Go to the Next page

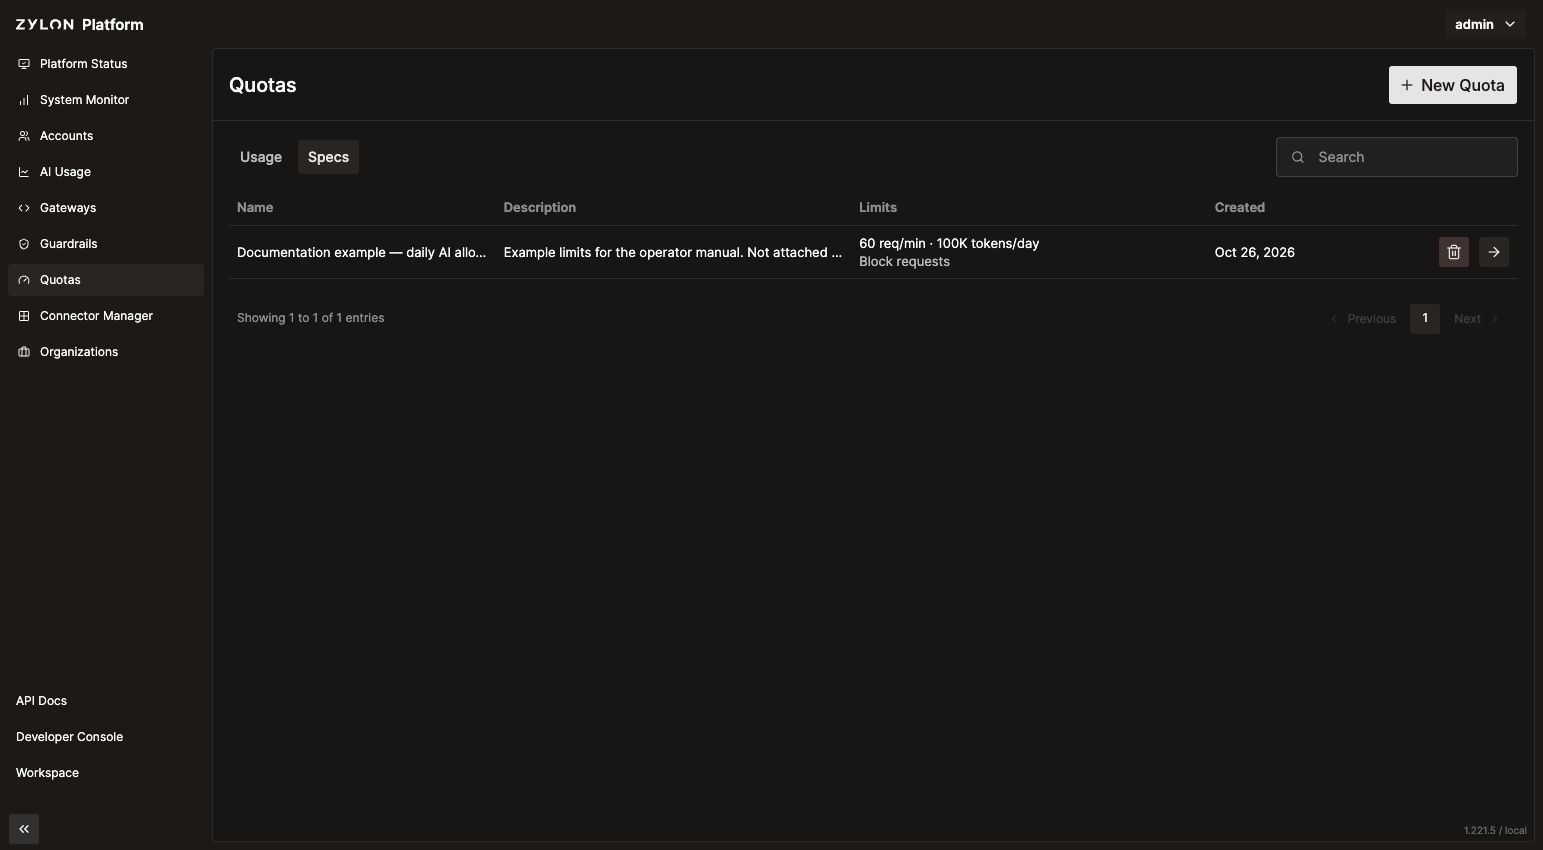(x=1476, y=319)
